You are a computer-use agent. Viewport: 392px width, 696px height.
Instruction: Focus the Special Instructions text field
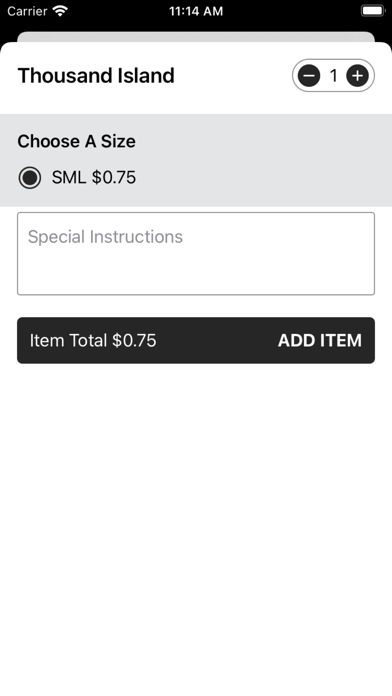tap(196, 253)
